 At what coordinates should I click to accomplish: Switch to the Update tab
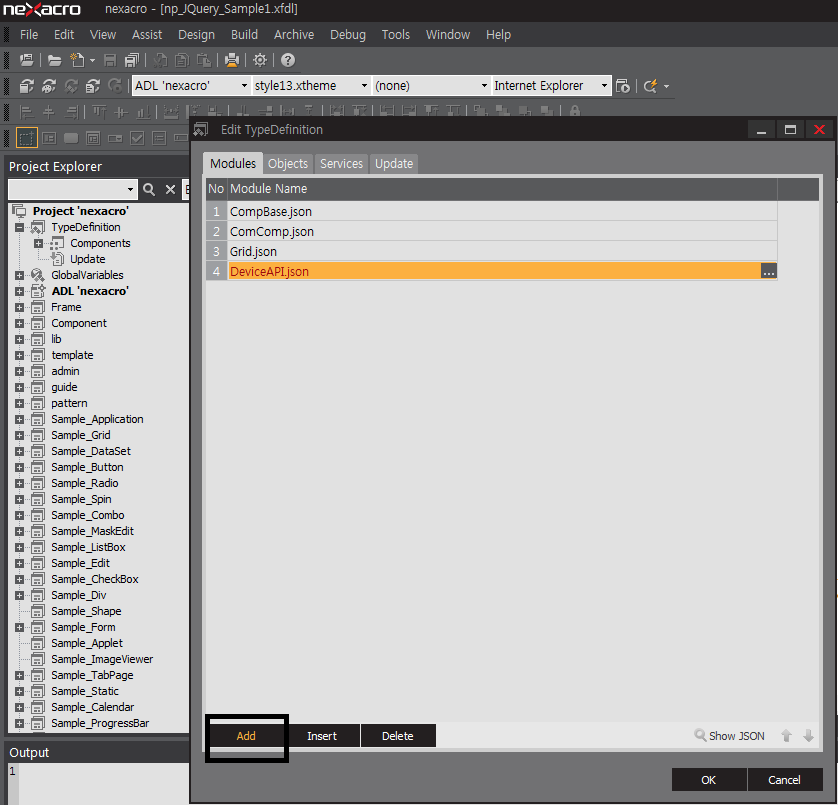394,164
